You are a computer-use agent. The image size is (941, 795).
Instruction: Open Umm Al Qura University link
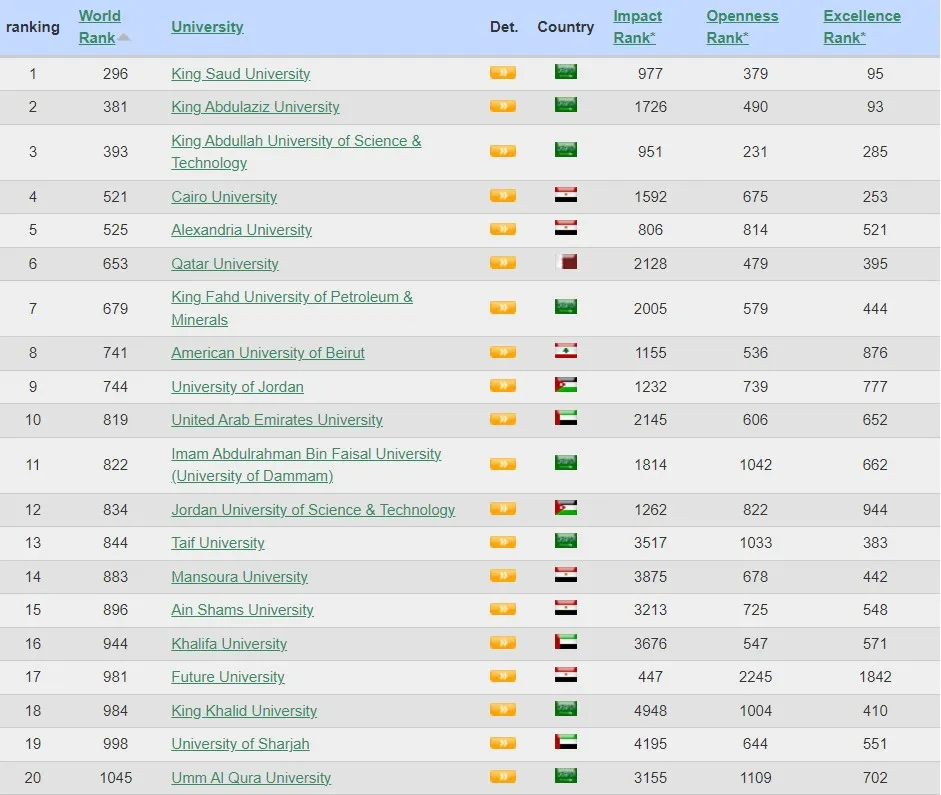tap(251, 778)
